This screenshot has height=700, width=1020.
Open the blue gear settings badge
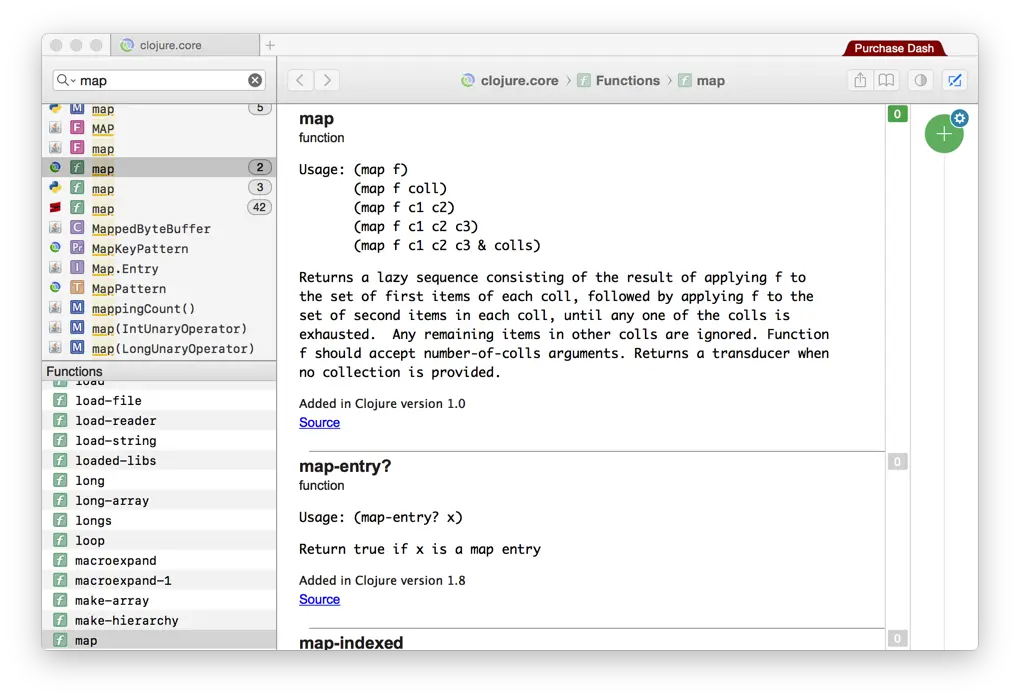pos(960,118)
